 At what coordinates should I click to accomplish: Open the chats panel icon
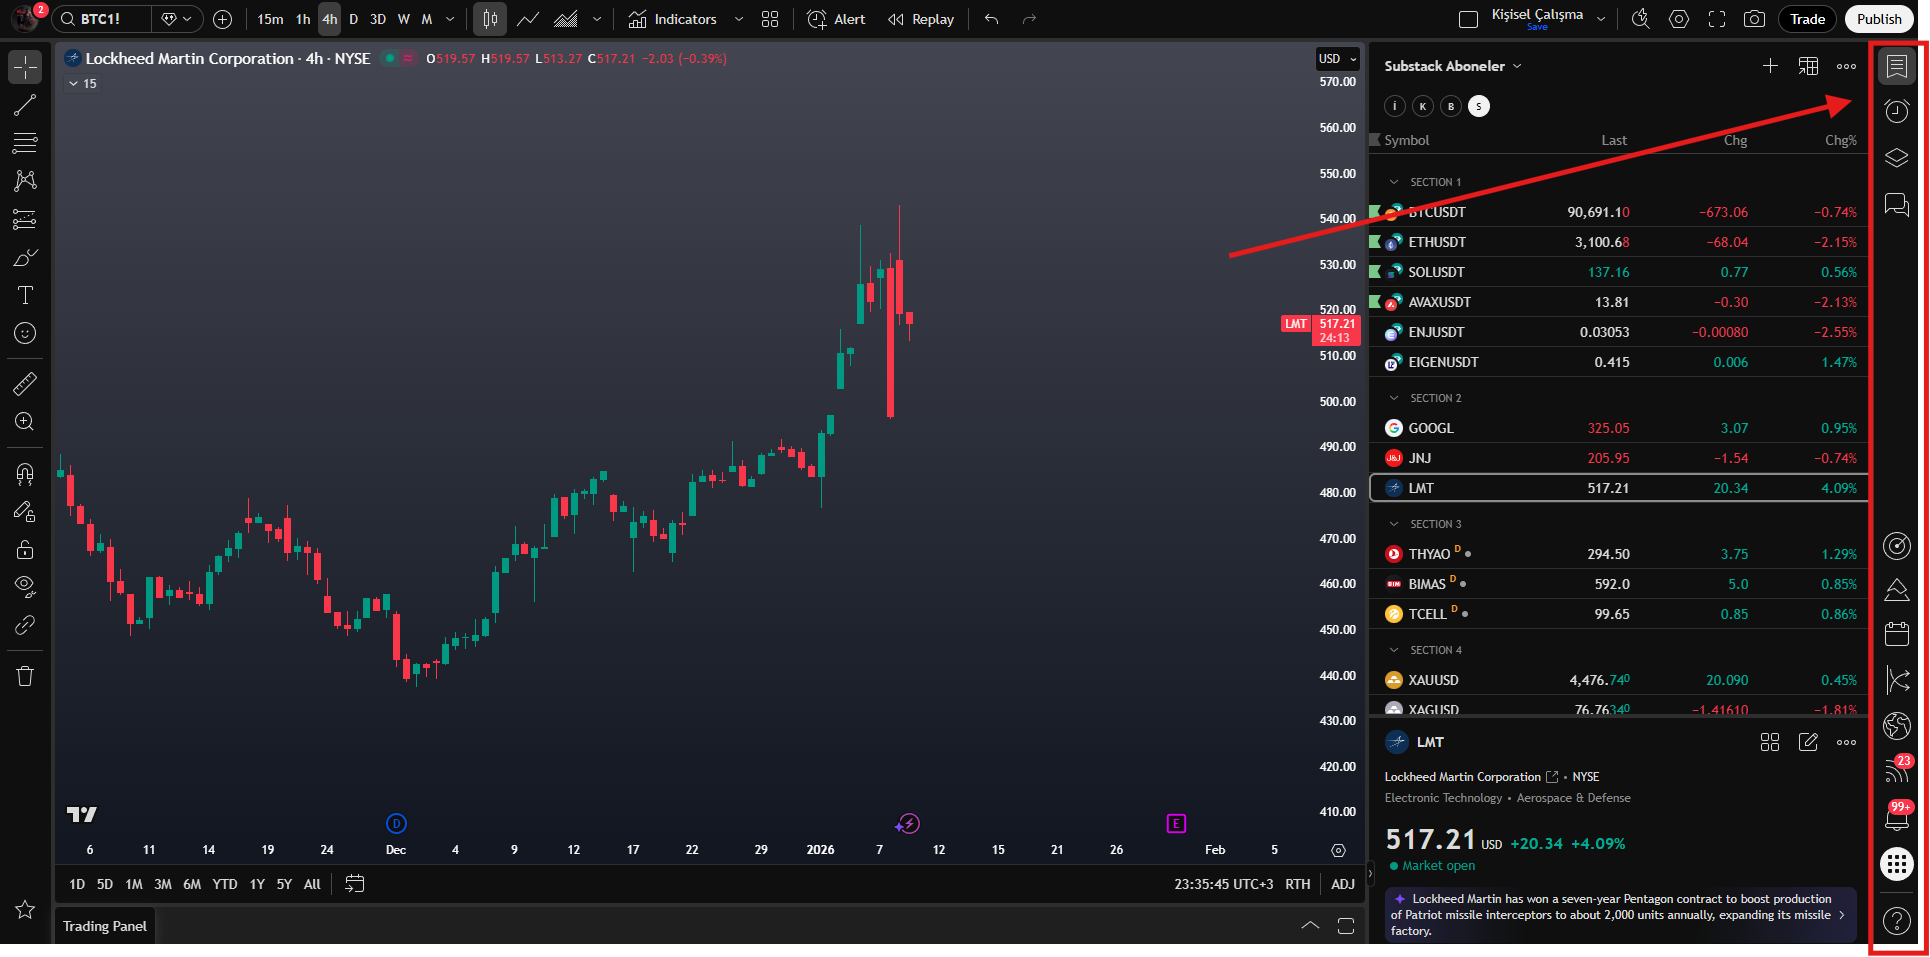click(1896, 205)
